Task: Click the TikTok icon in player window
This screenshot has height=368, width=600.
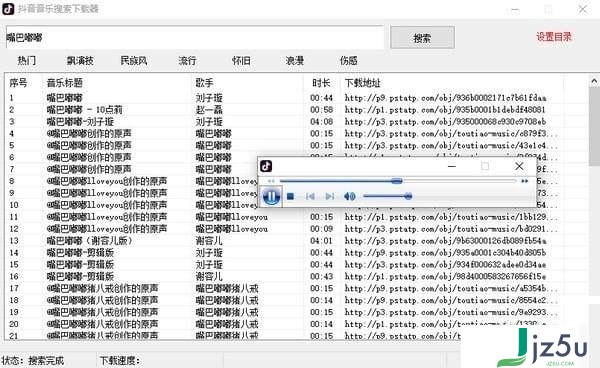Action: coord(266,166)
